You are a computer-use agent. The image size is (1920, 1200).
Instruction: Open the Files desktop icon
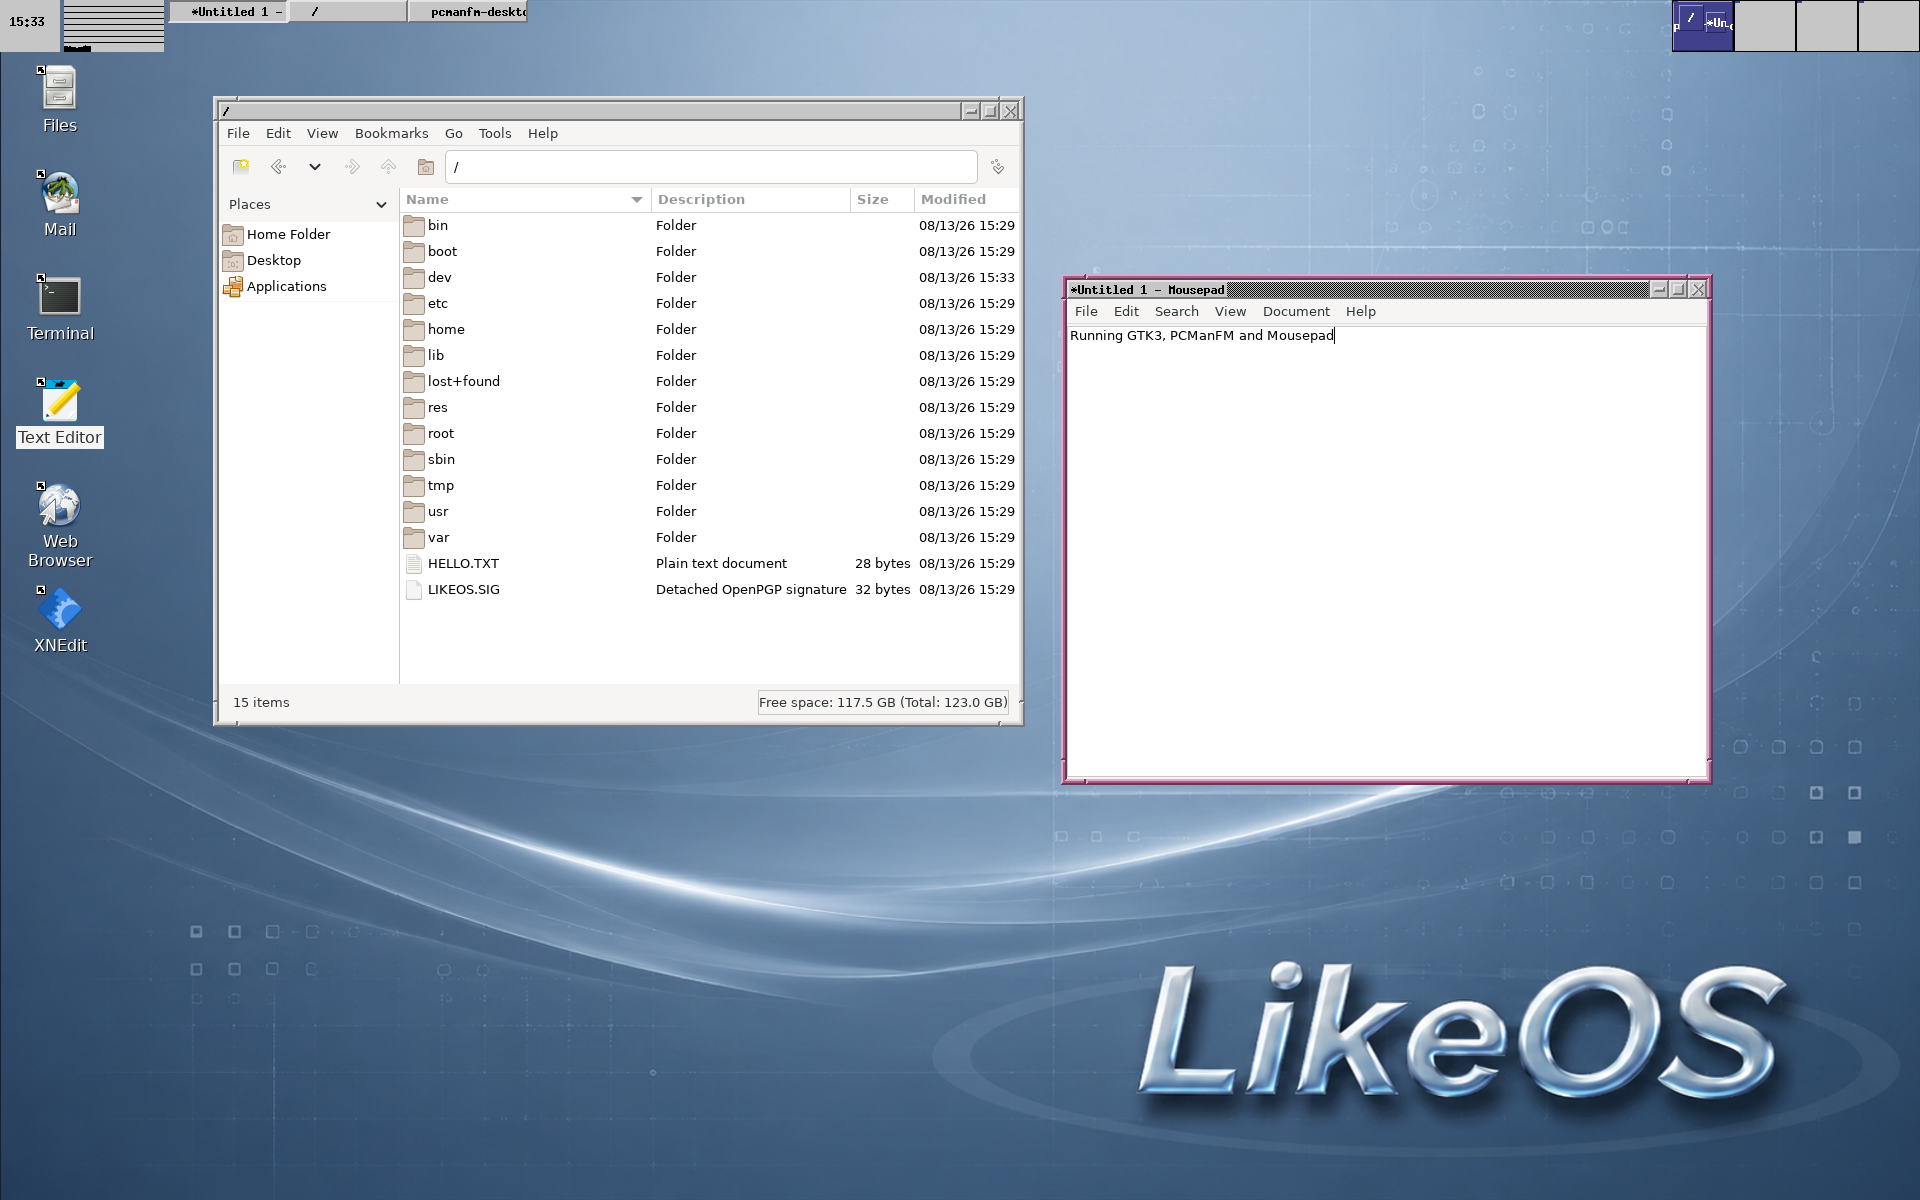pyautogui.click(x=60, y=99)
